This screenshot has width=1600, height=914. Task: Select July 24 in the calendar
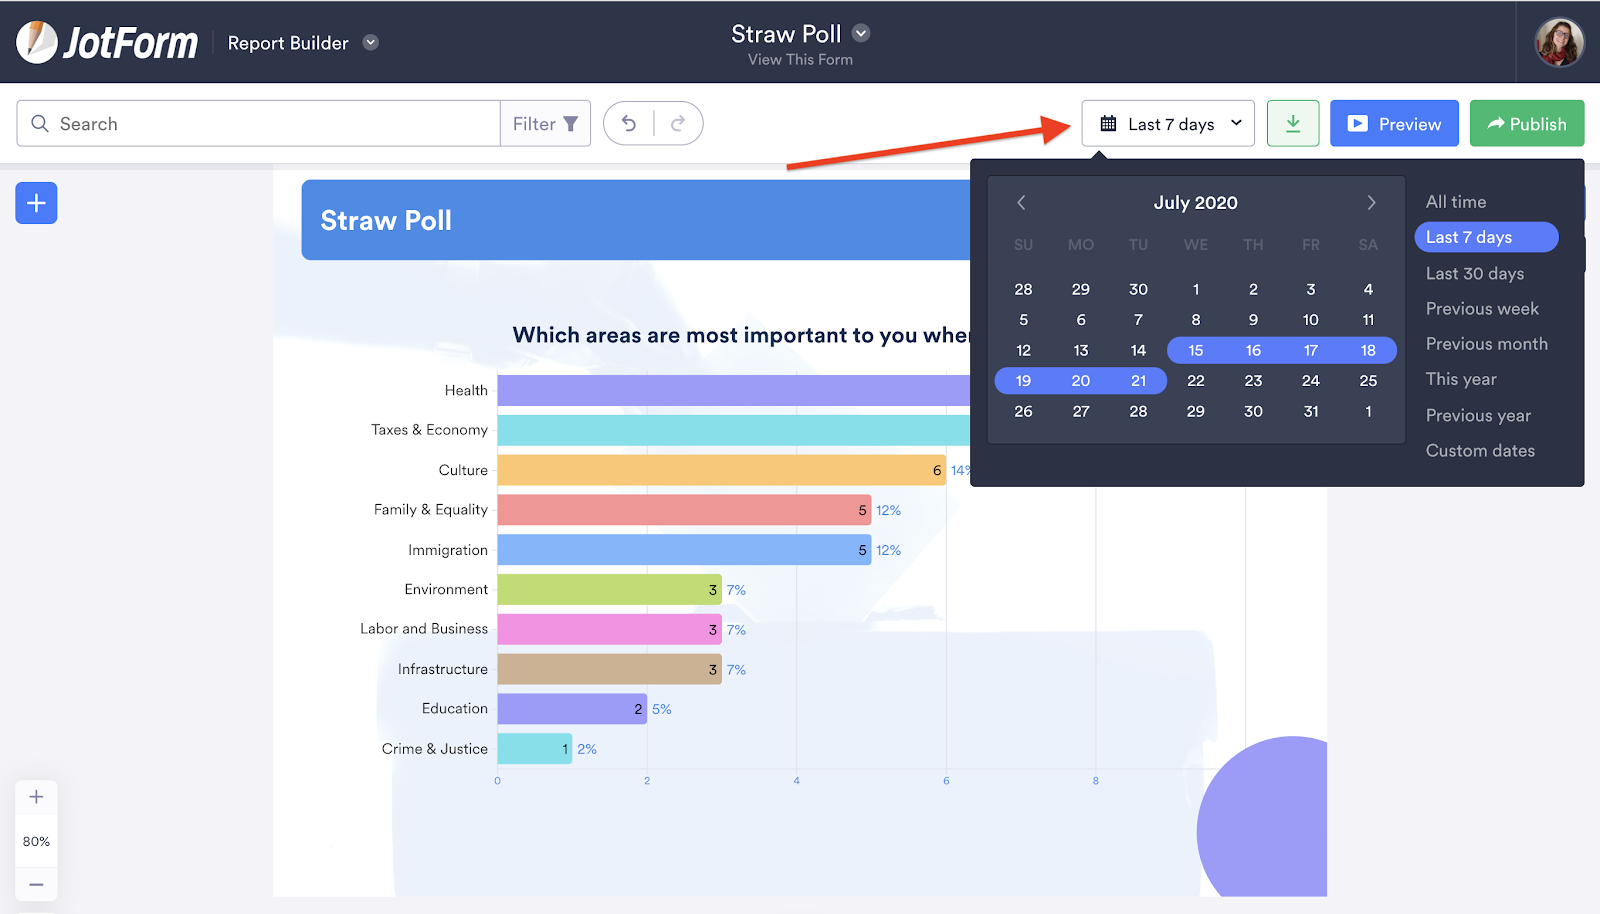pos(1310,381)
